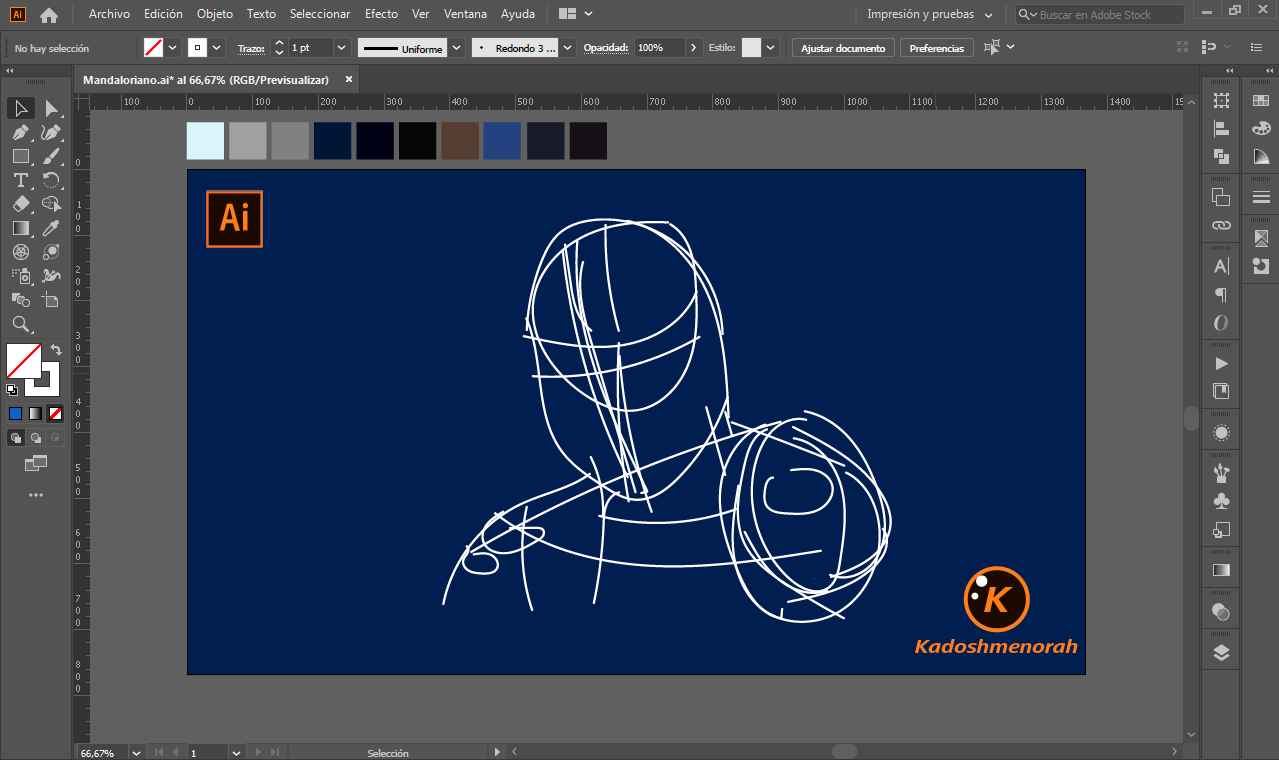Open the Uniforme width profile dropdown
This screenshot has width=1279, height=760.
(457, 47)
